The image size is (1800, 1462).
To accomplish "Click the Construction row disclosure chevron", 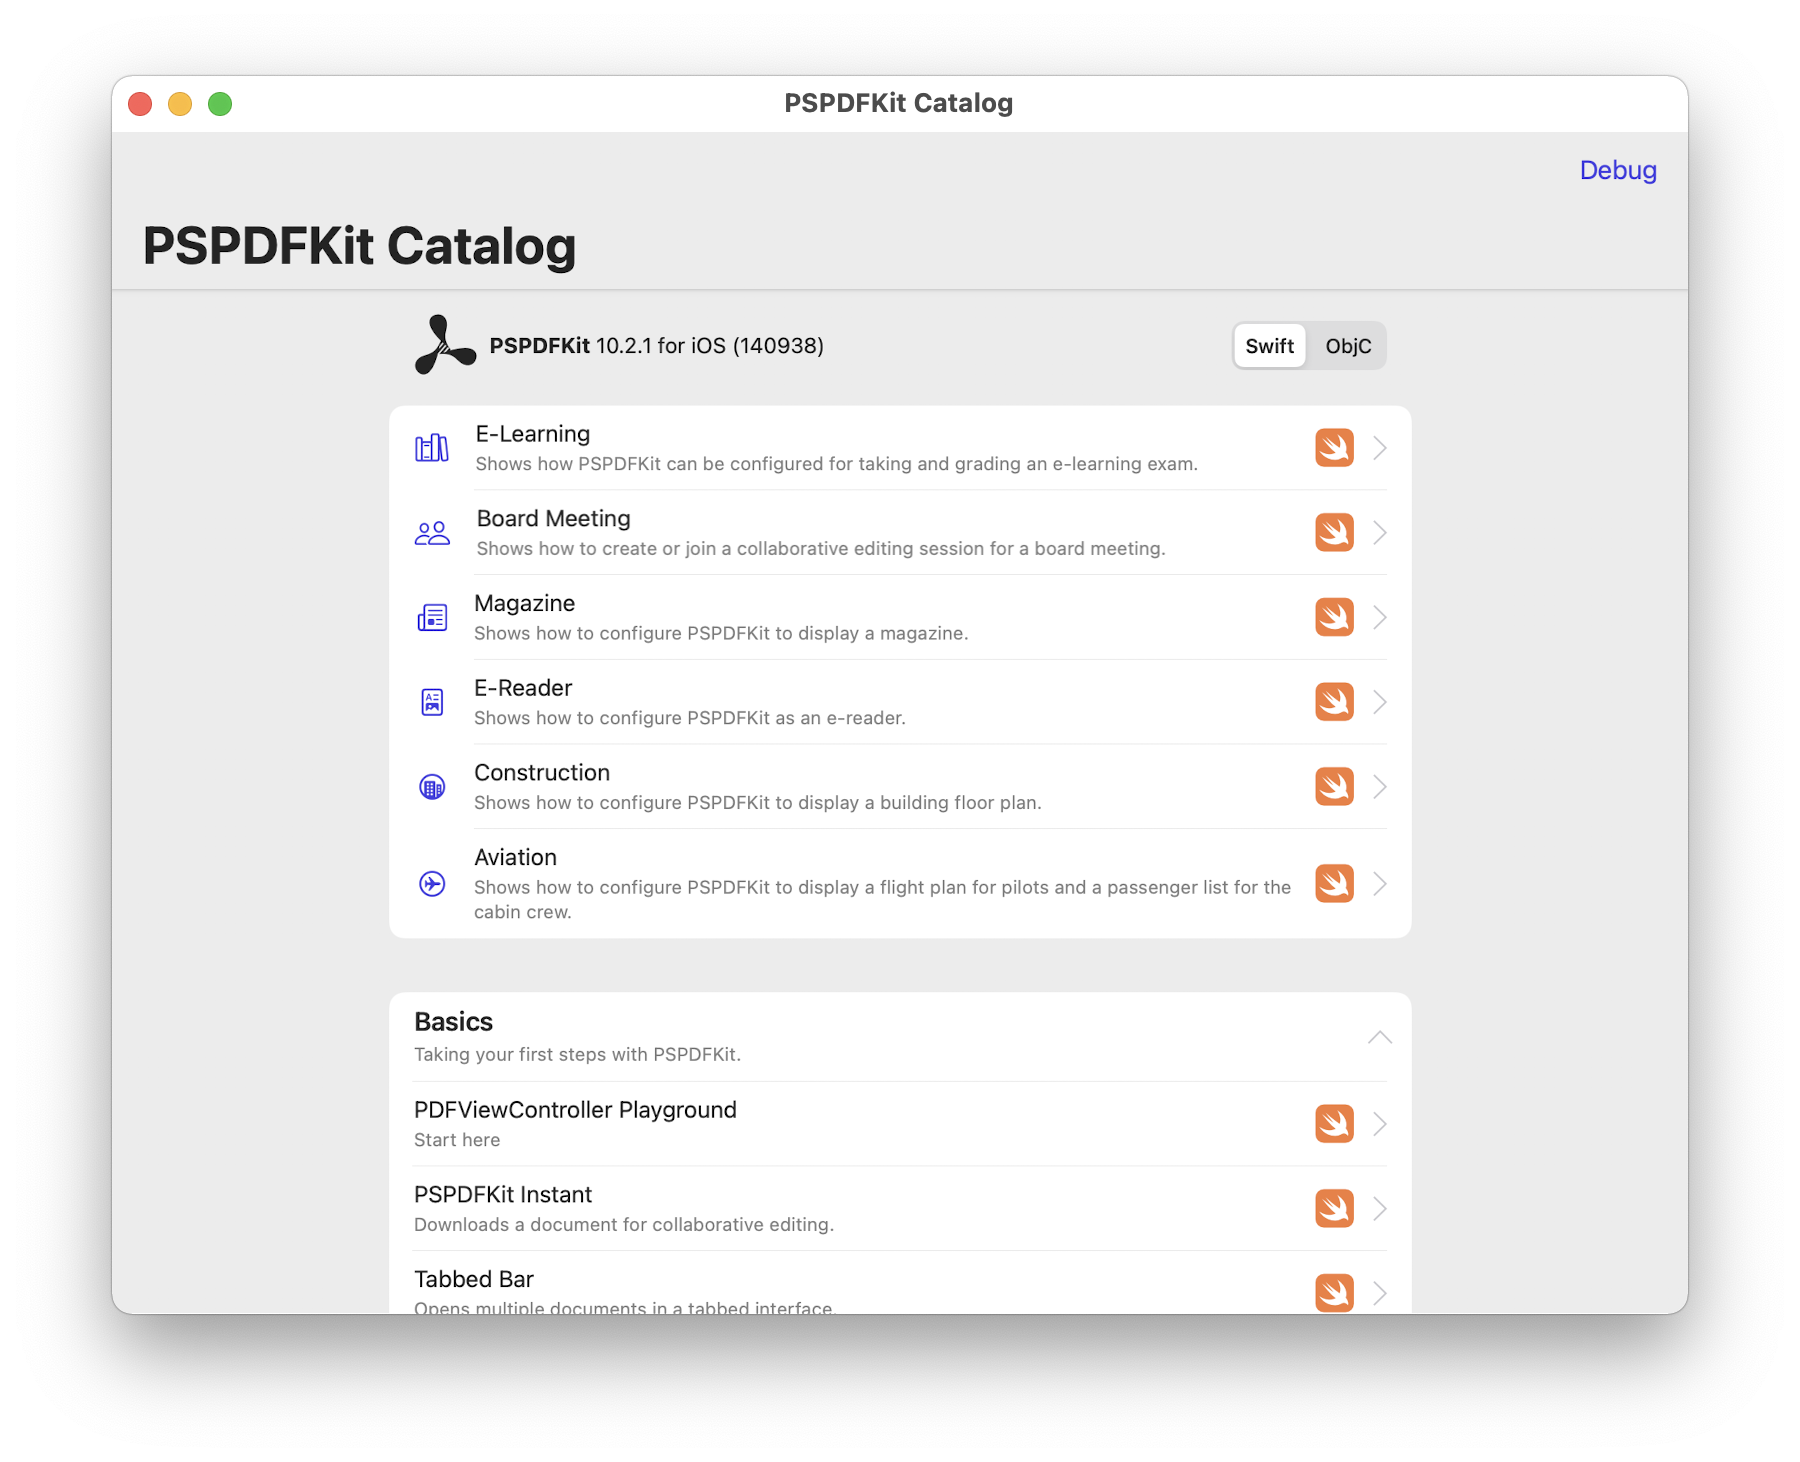I will pyautogui.click(x=1380, y=787).
